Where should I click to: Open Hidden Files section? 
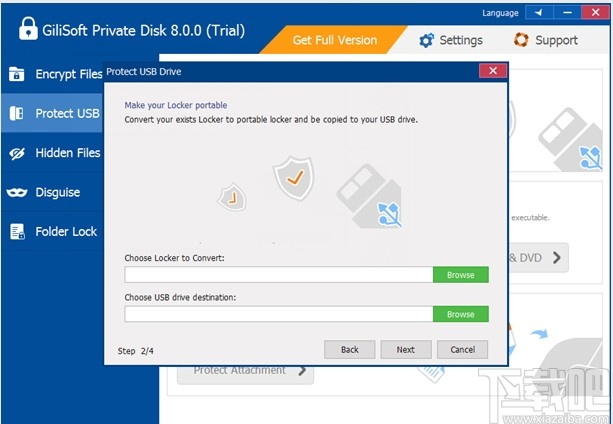coord(52,153)
